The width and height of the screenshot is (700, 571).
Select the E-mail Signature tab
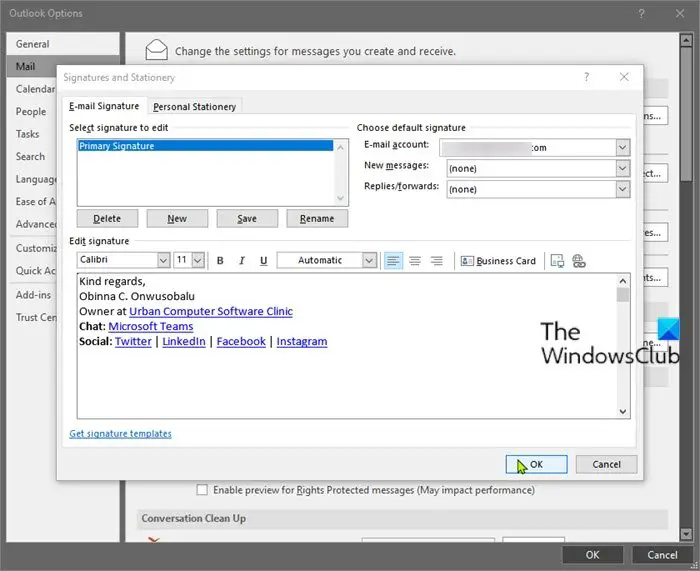(x=104, y=106)
